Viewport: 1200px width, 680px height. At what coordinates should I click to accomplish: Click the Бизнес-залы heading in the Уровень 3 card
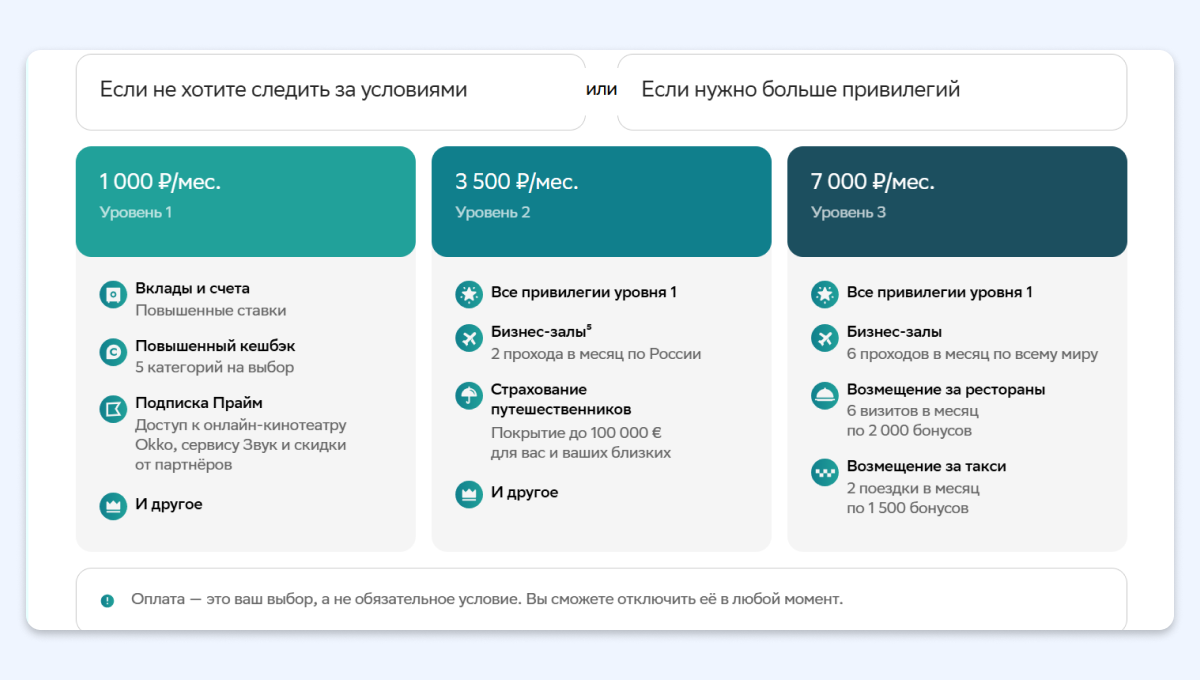(x=894, y=332)
